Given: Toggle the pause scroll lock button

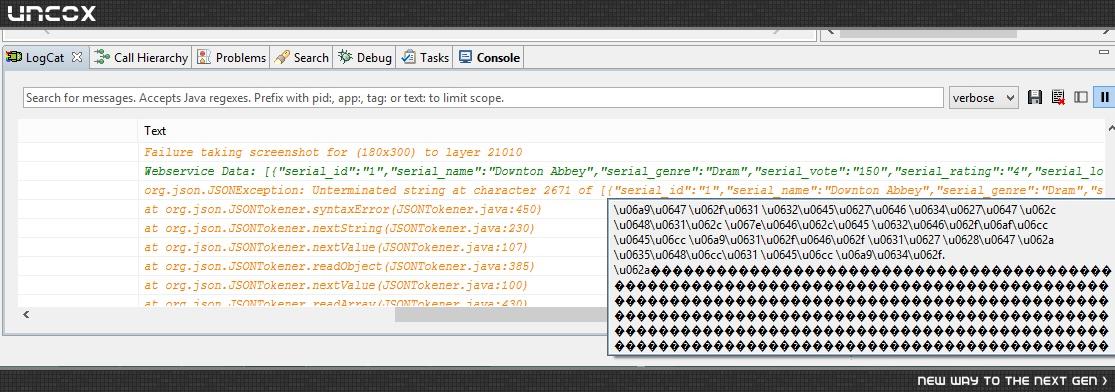Looking at the screenshot, I should click(1104, 97).
